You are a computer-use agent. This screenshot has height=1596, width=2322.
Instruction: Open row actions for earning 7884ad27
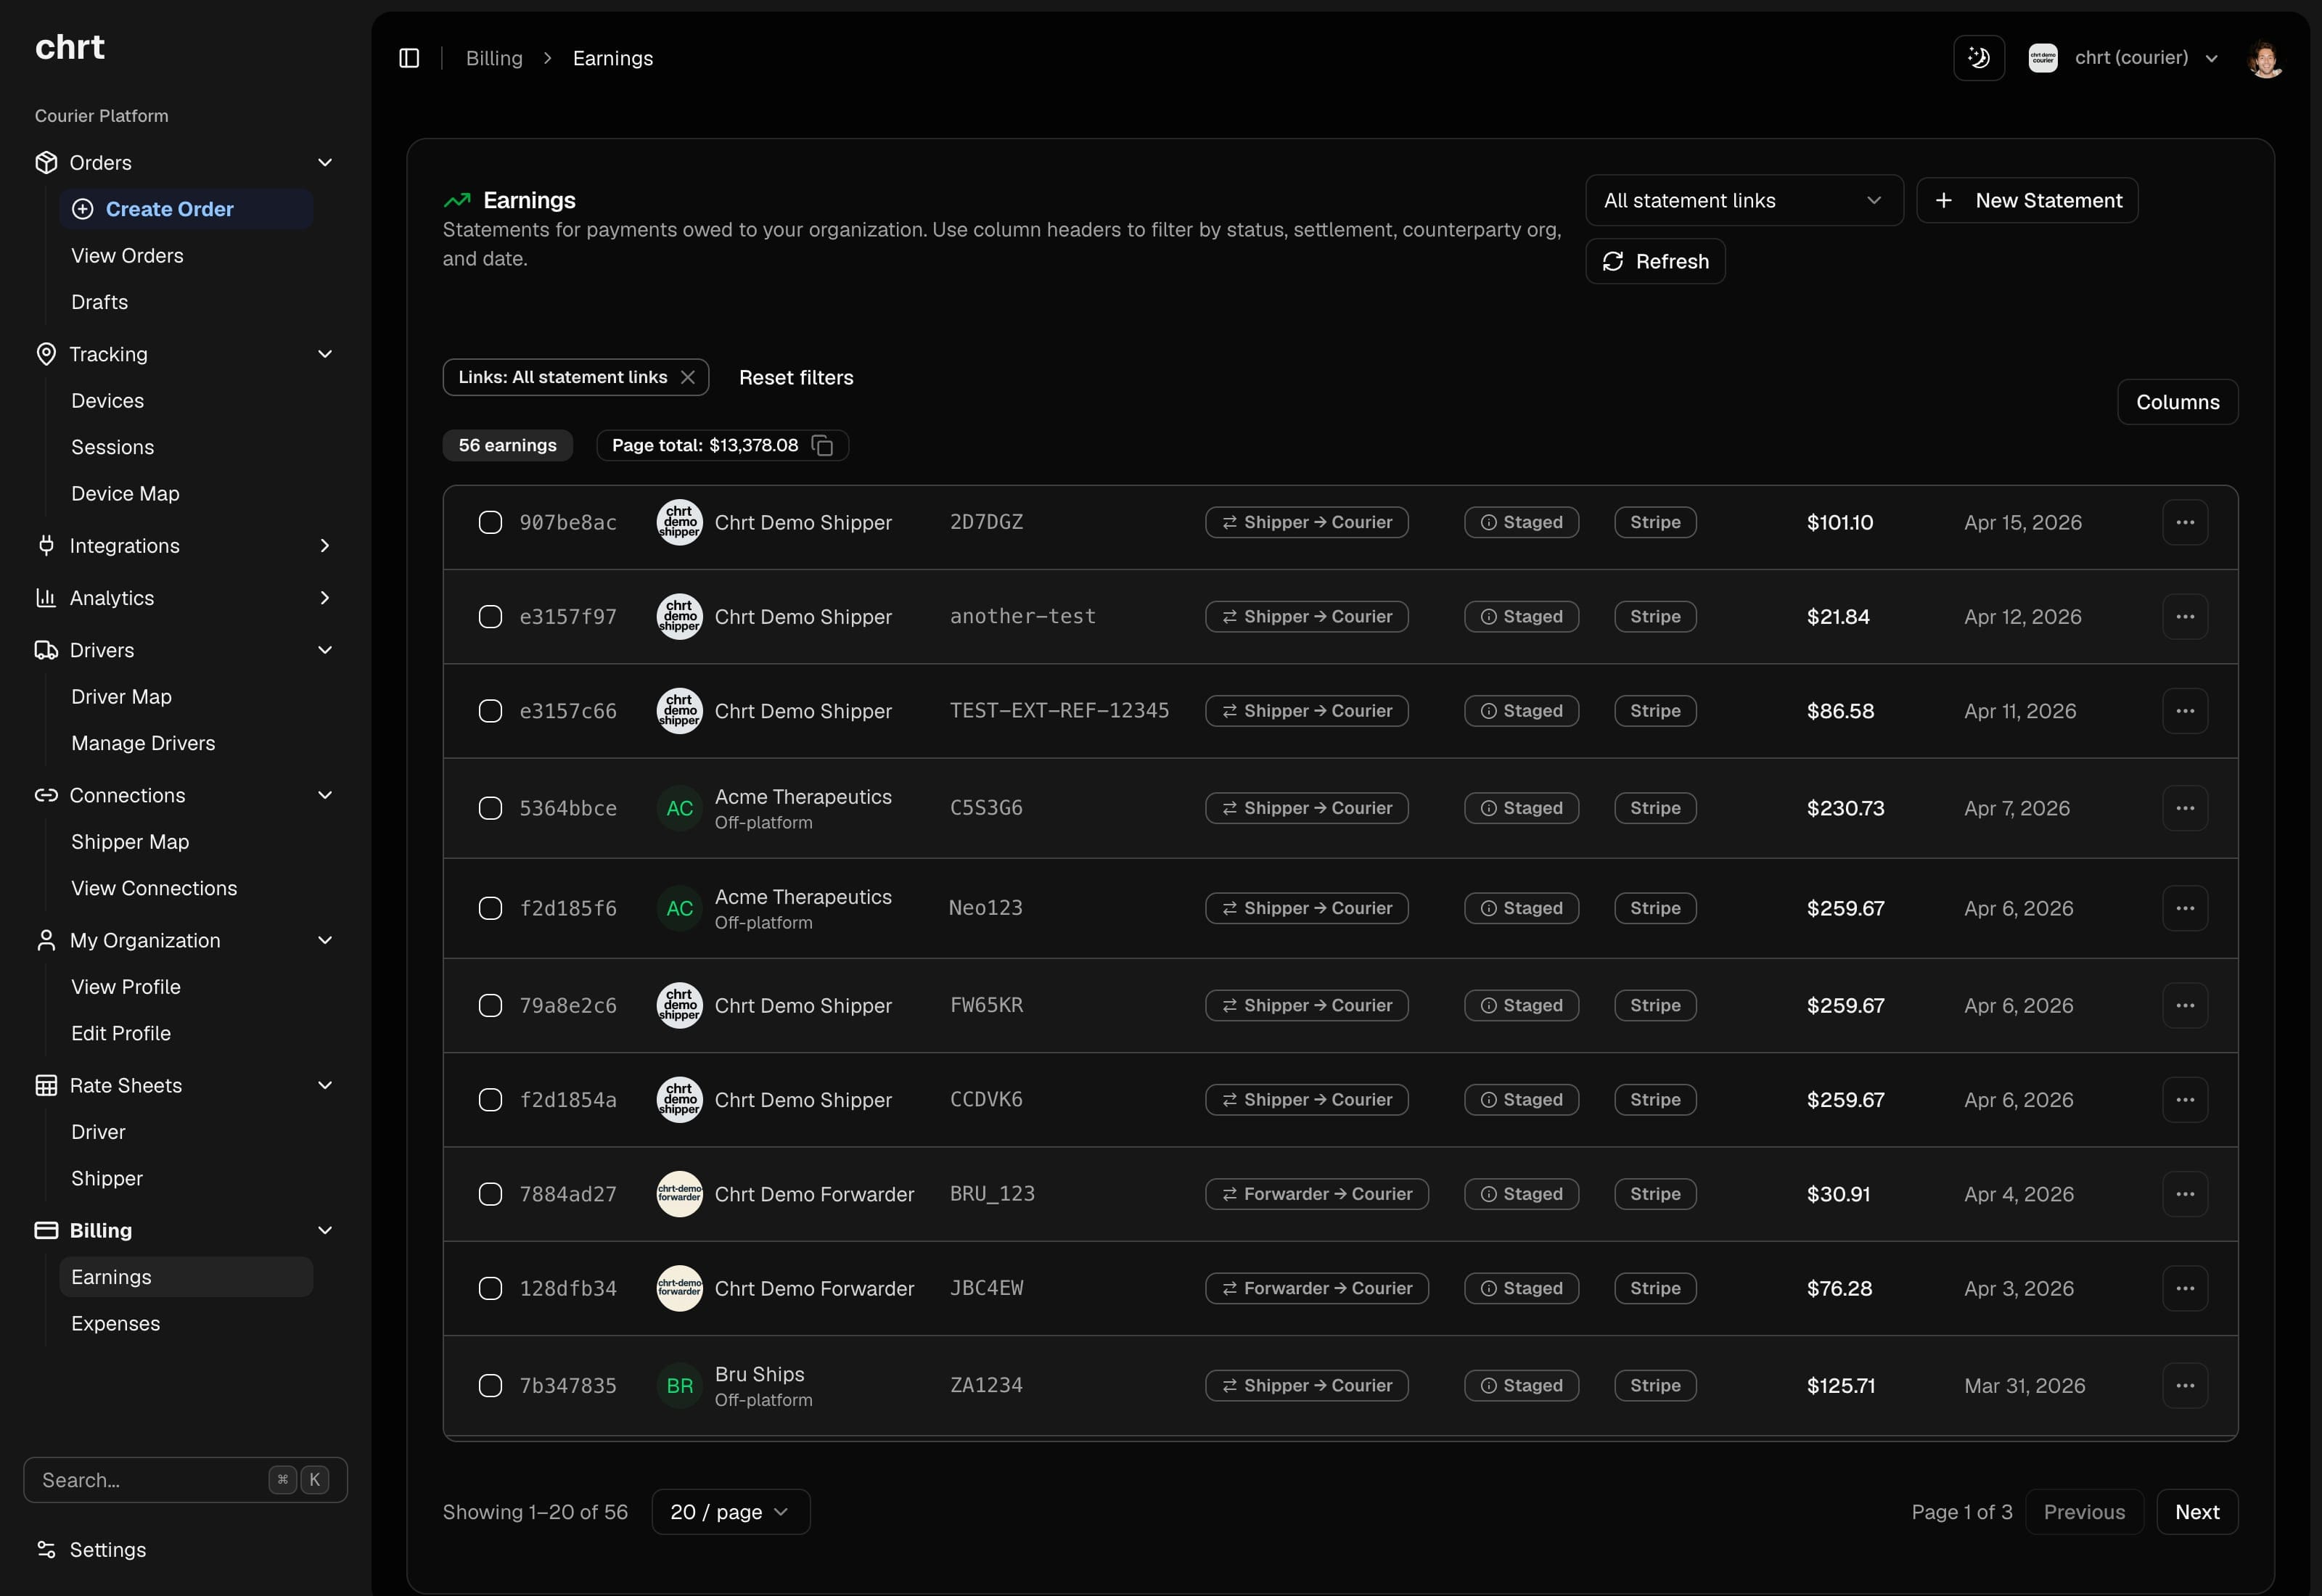tap(2185, 1194)
